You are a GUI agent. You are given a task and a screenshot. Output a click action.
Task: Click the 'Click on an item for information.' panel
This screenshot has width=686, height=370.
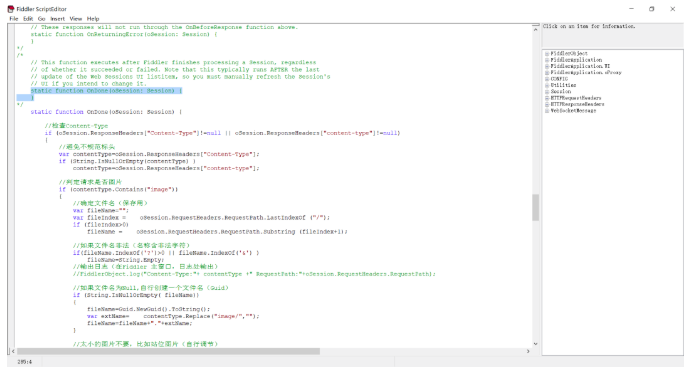pyautogui.click(x=612, y=35)
